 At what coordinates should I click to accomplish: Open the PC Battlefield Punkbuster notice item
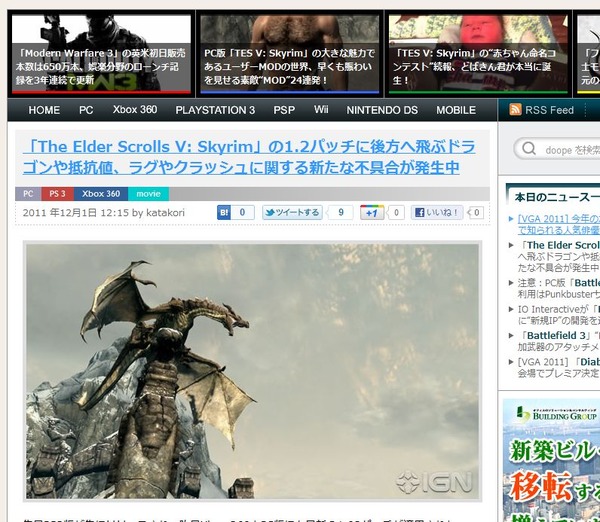pos(558,288)
